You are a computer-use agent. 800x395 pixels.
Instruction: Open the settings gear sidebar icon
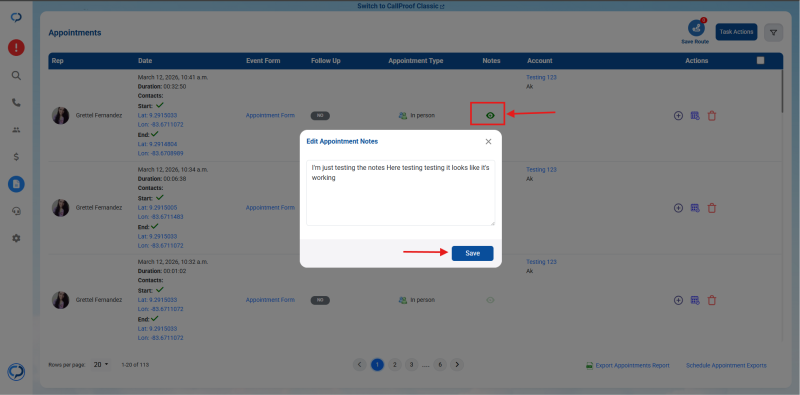(16, 238)
